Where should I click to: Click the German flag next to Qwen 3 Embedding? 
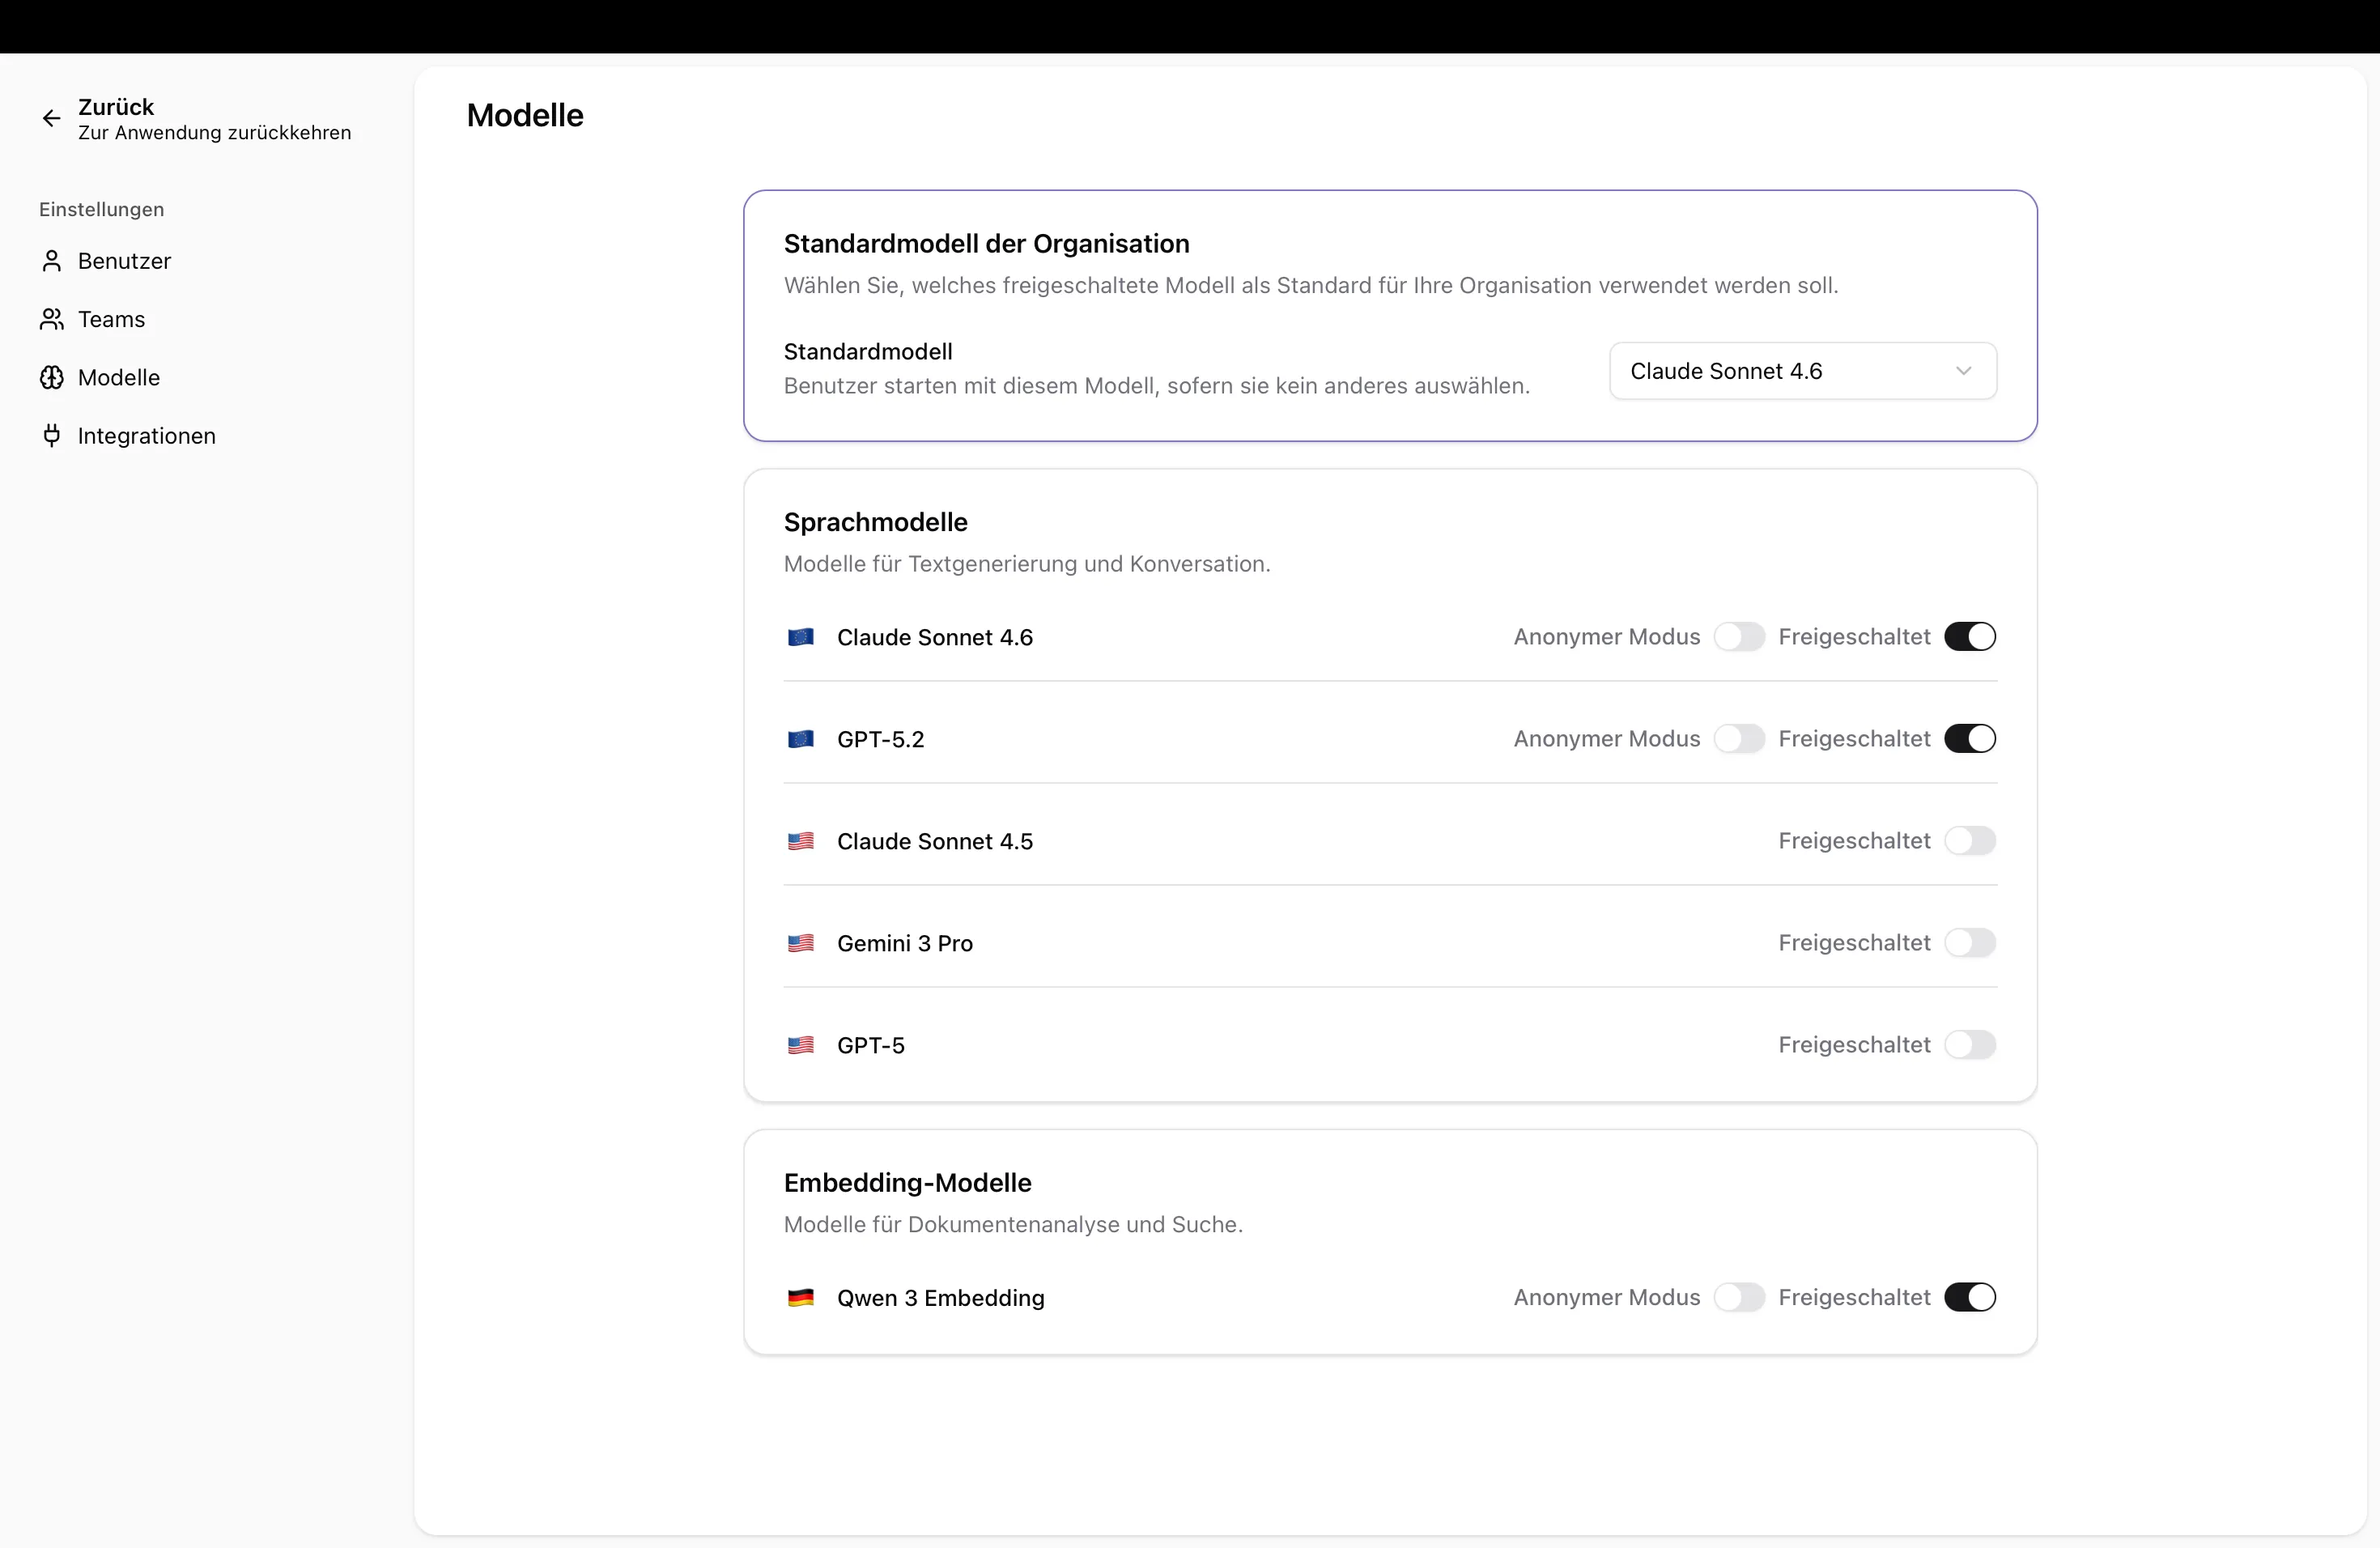pos(801,1298)
